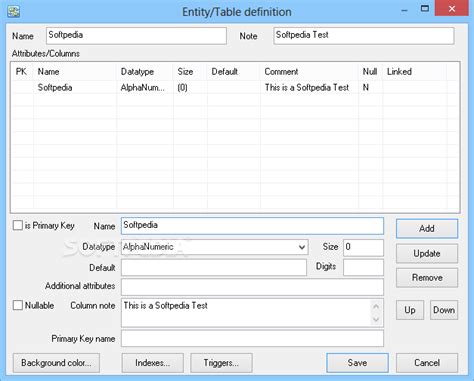Move the column Down

tap(444, 310)
